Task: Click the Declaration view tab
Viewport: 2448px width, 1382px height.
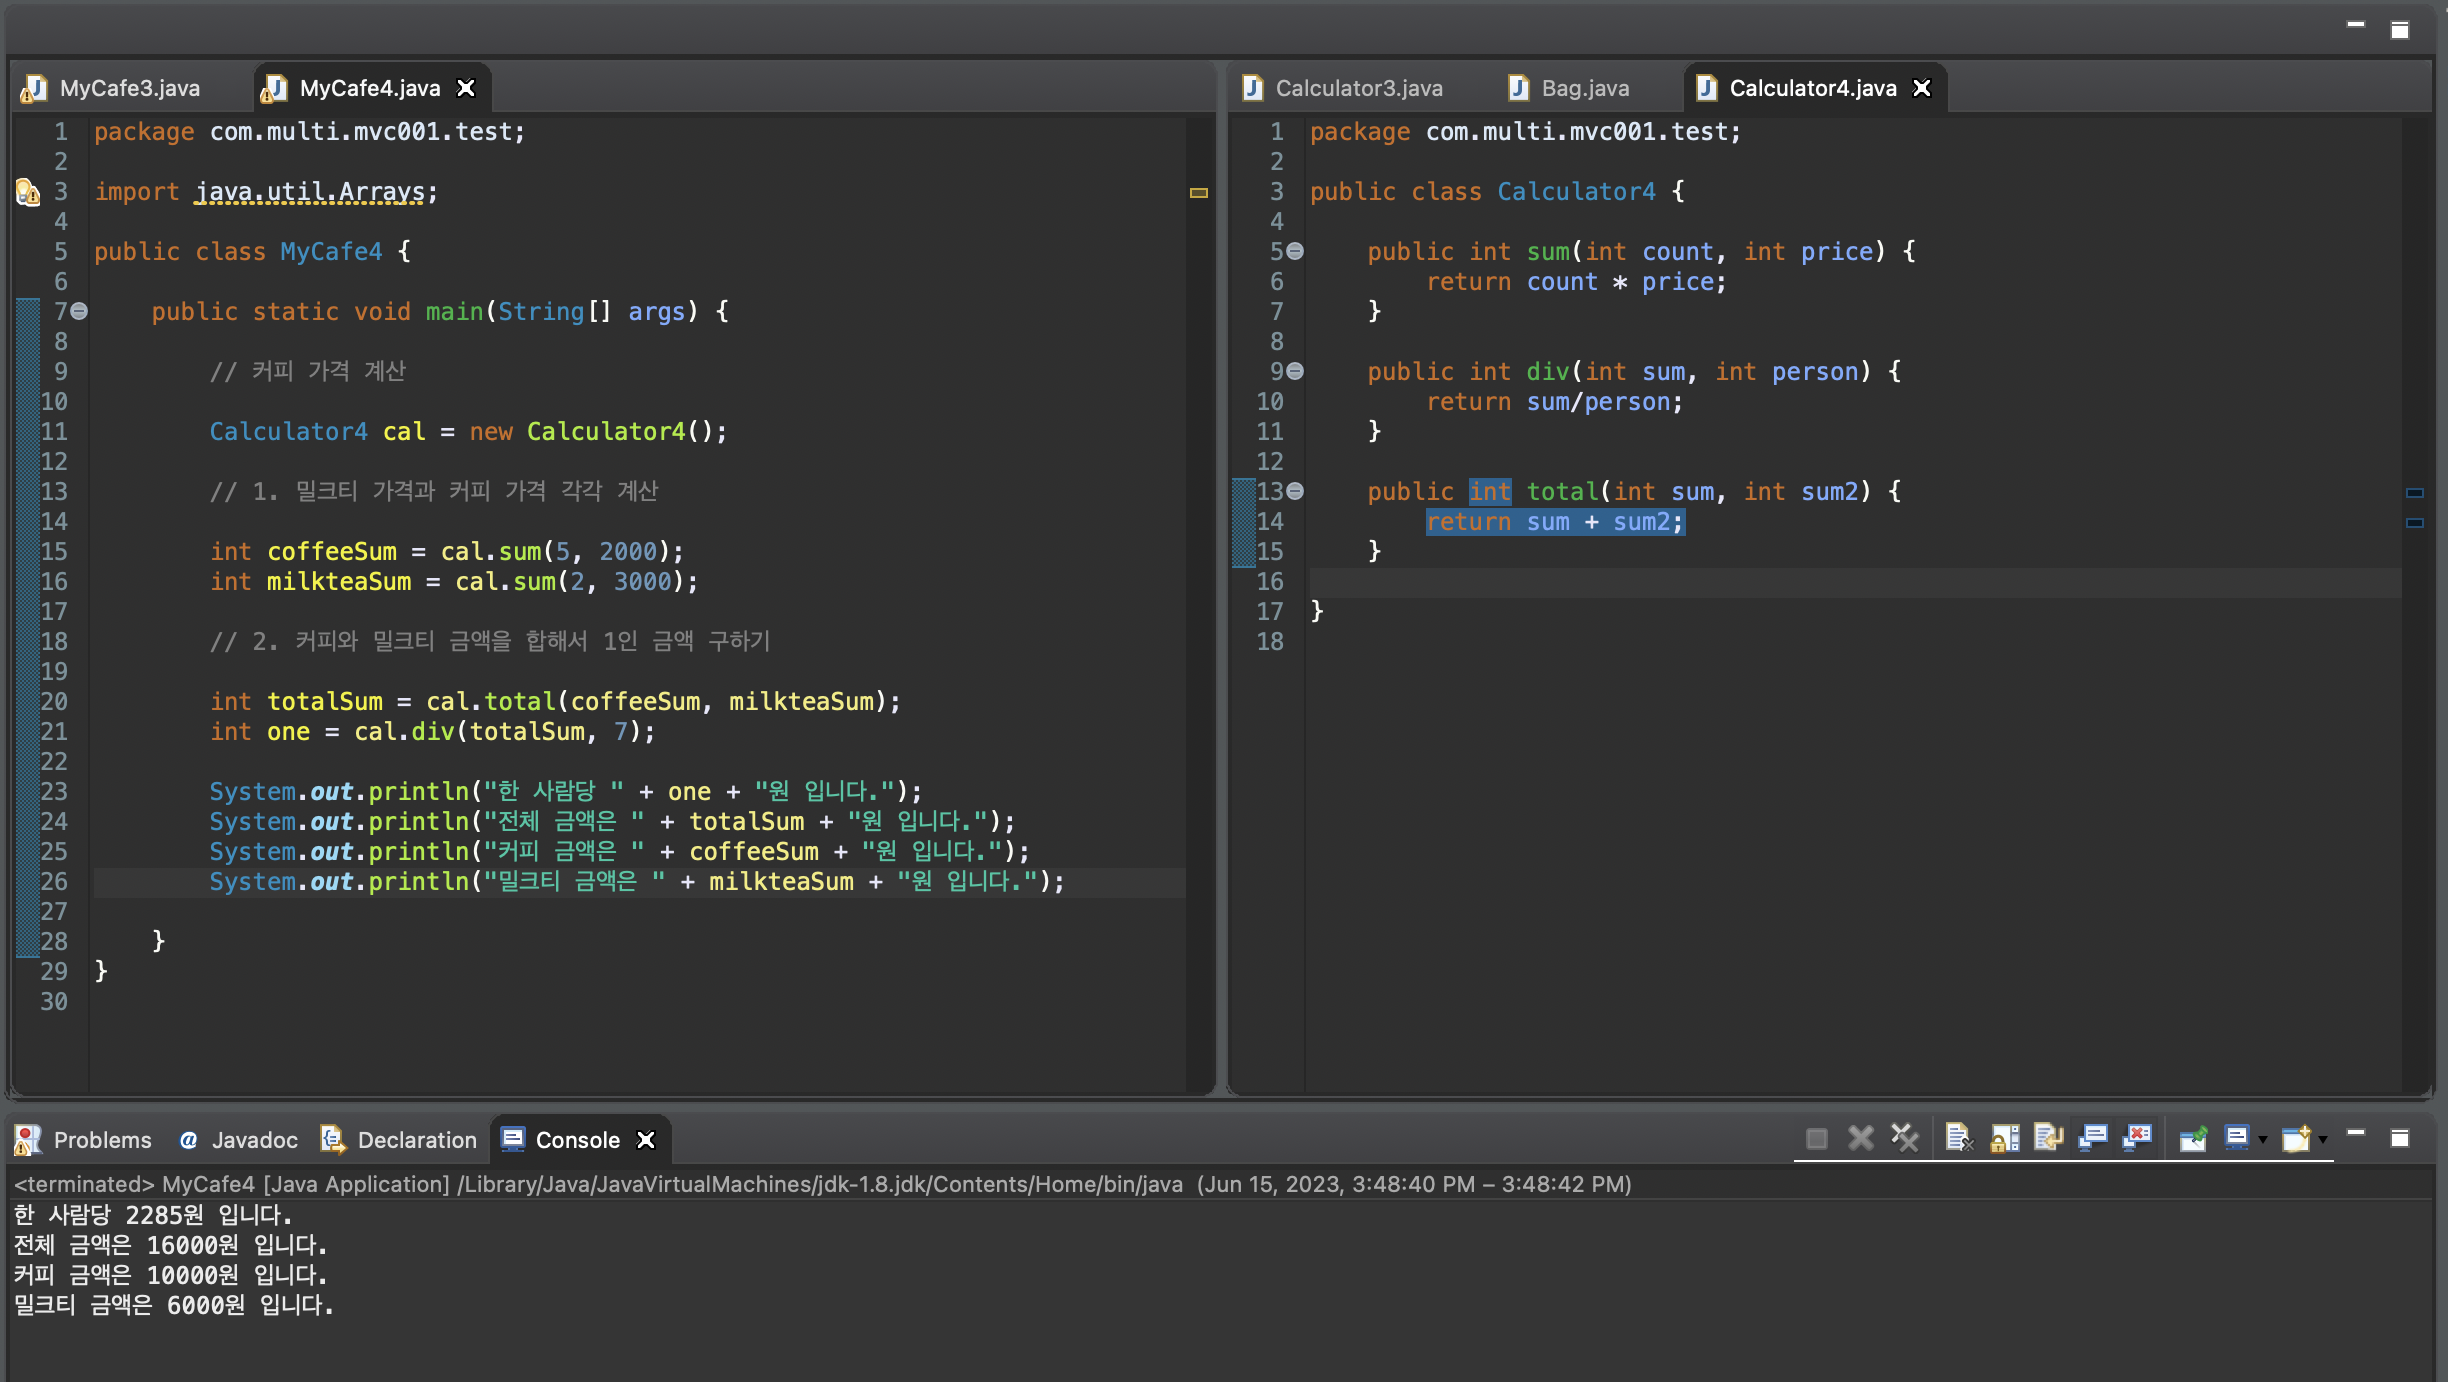Action: coord(416,1140)
